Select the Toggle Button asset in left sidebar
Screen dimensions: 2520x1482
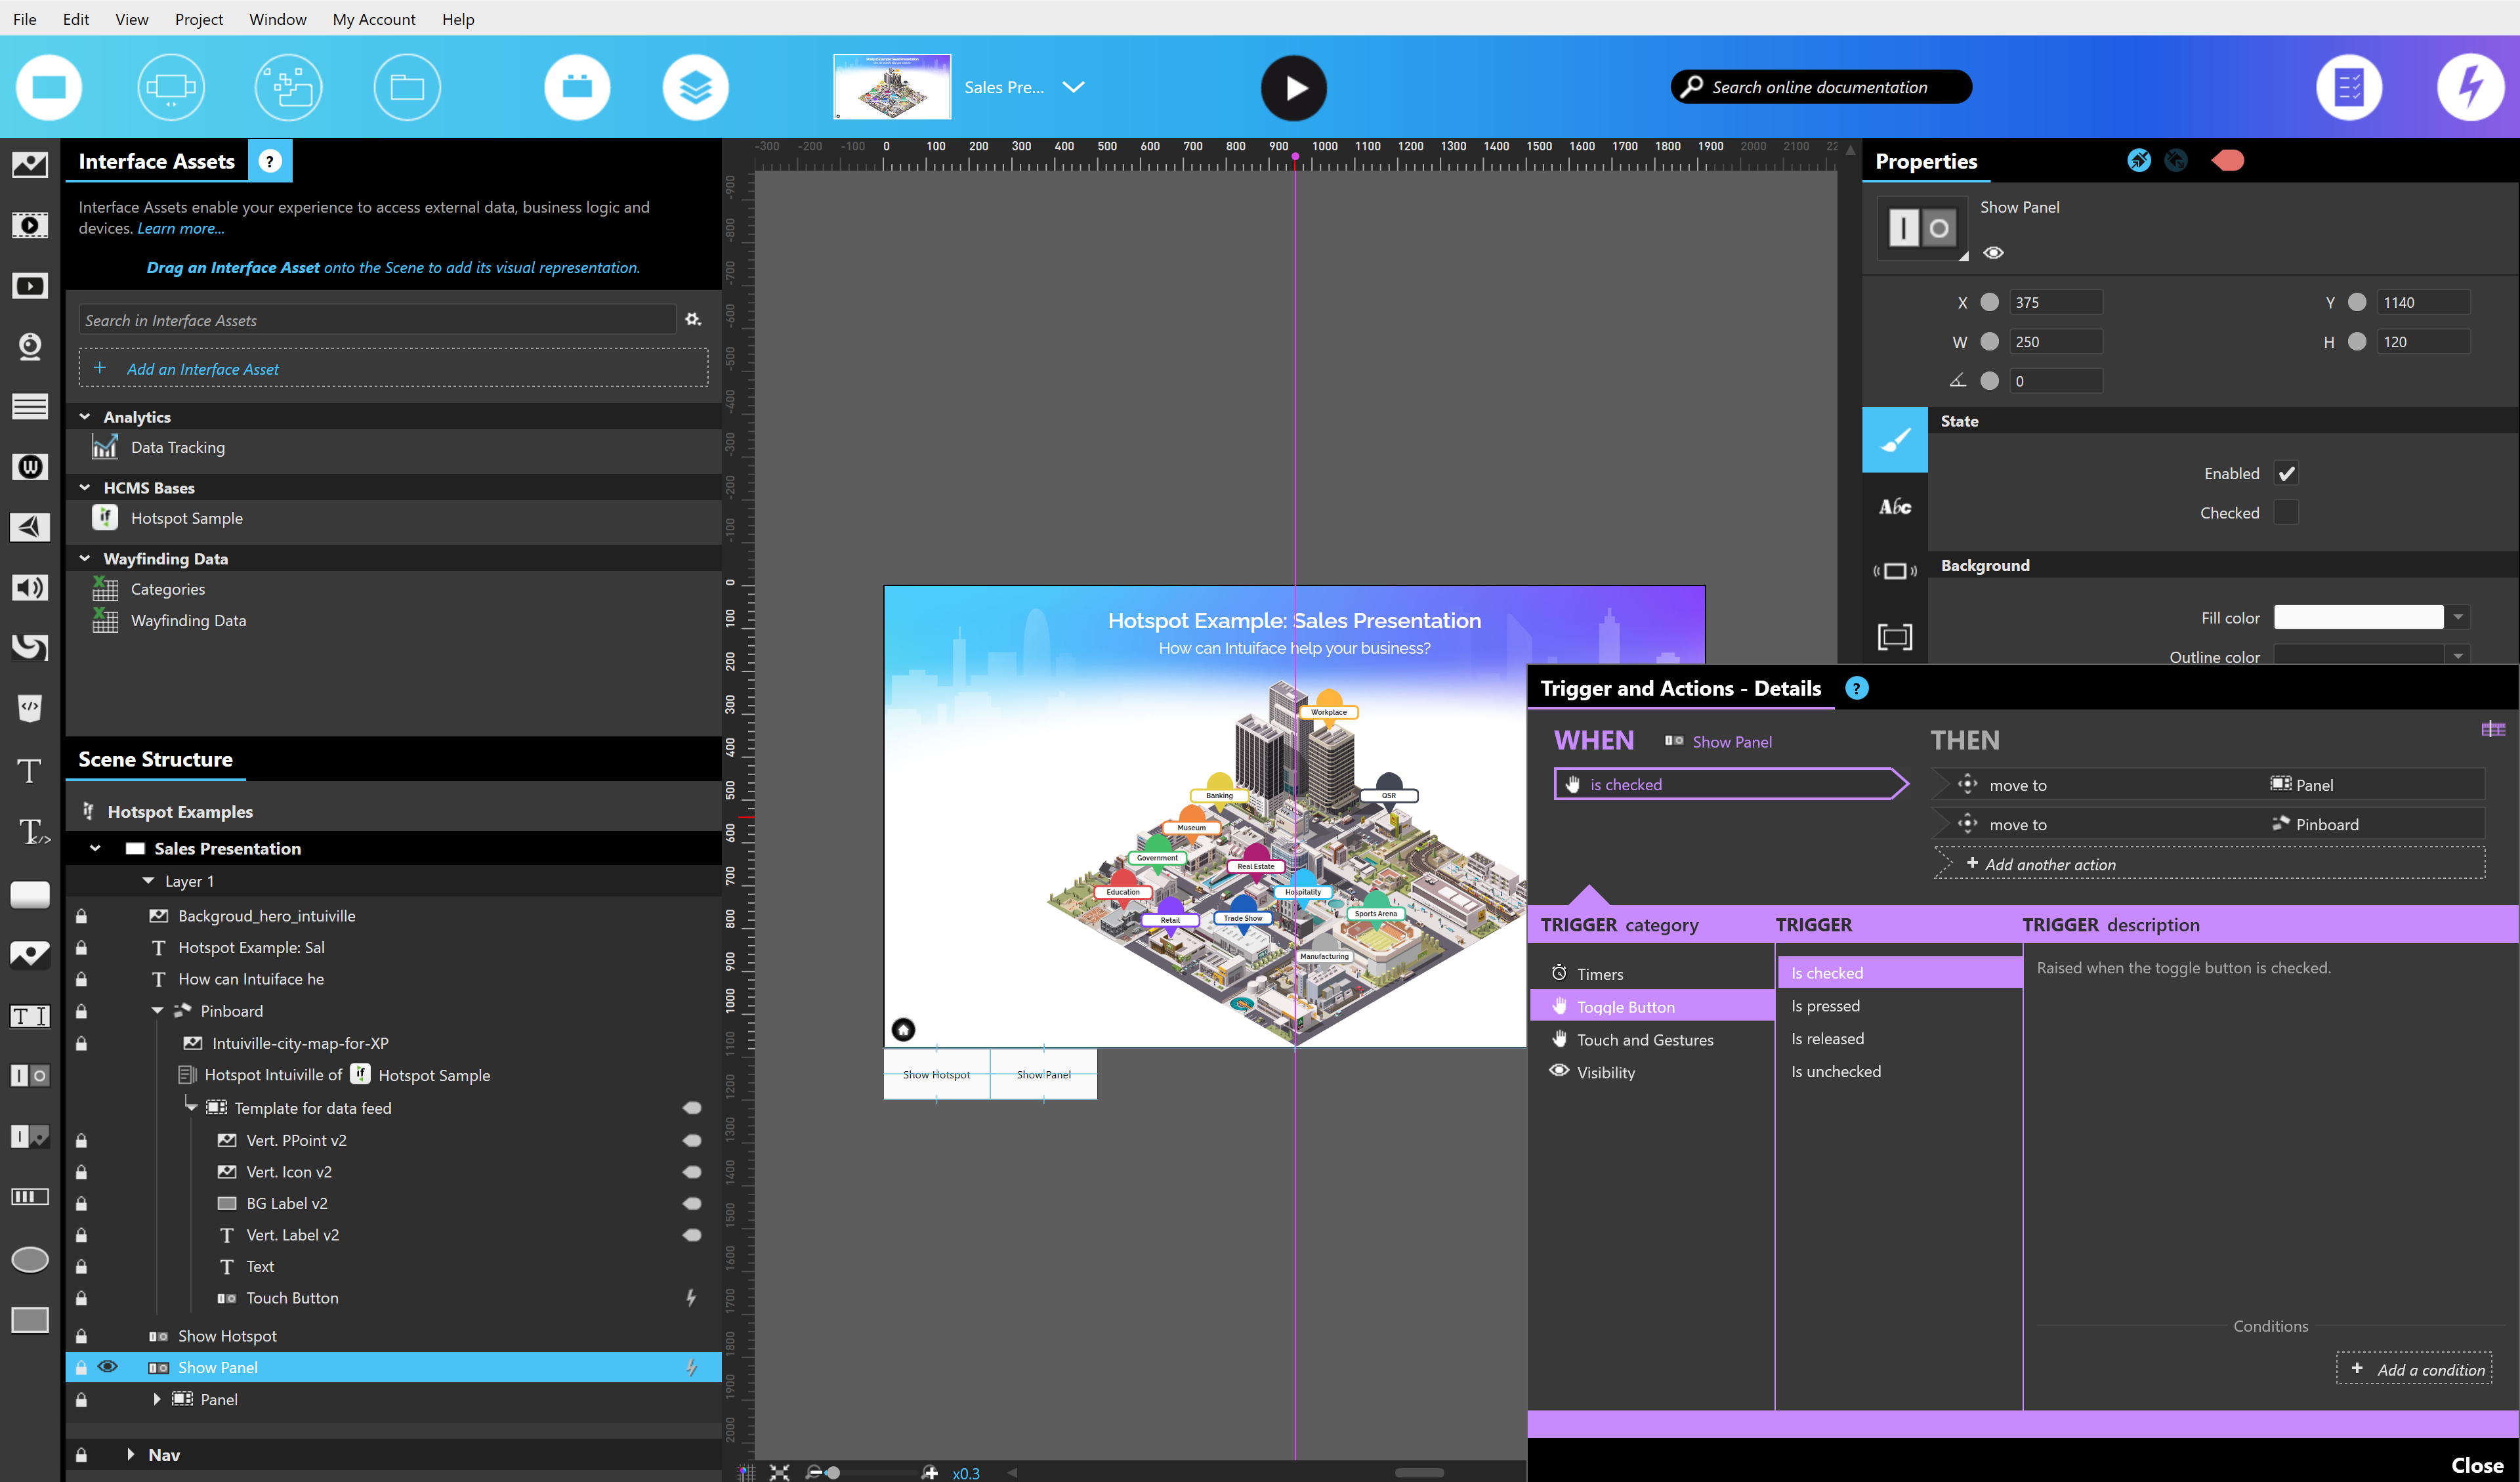click(30, 1076)
